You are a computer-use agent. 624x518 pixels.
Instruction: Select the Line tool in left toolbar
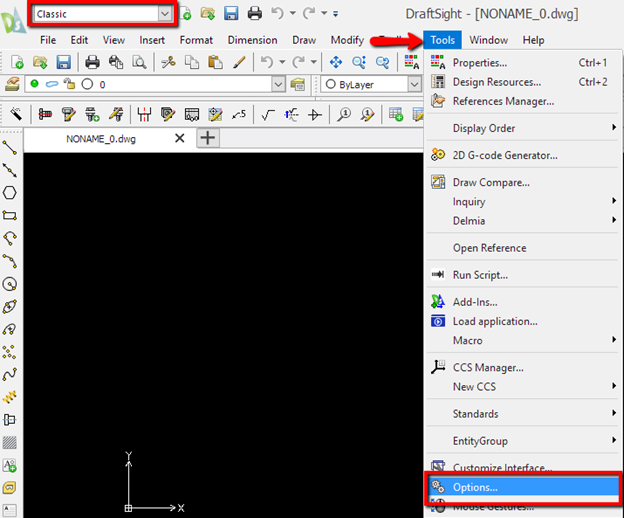[x=10, y=148]
